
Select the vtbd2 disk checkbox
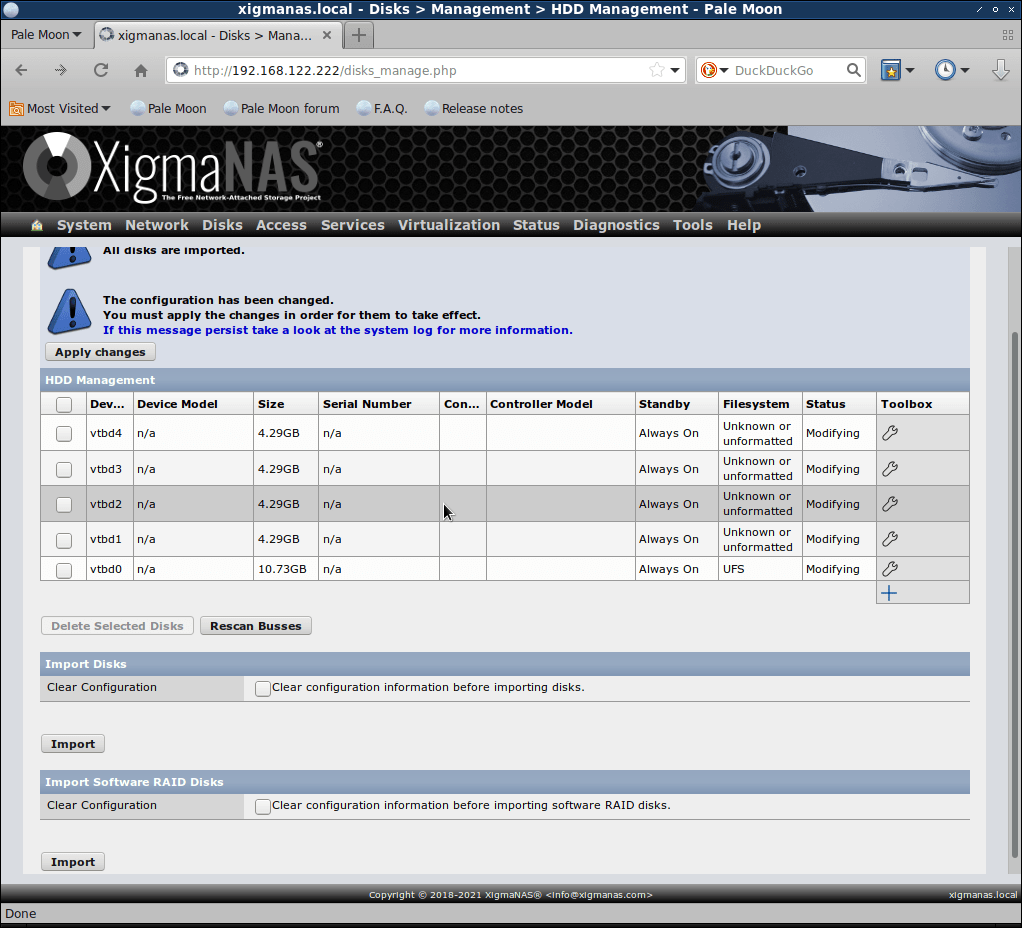point(64,504)
